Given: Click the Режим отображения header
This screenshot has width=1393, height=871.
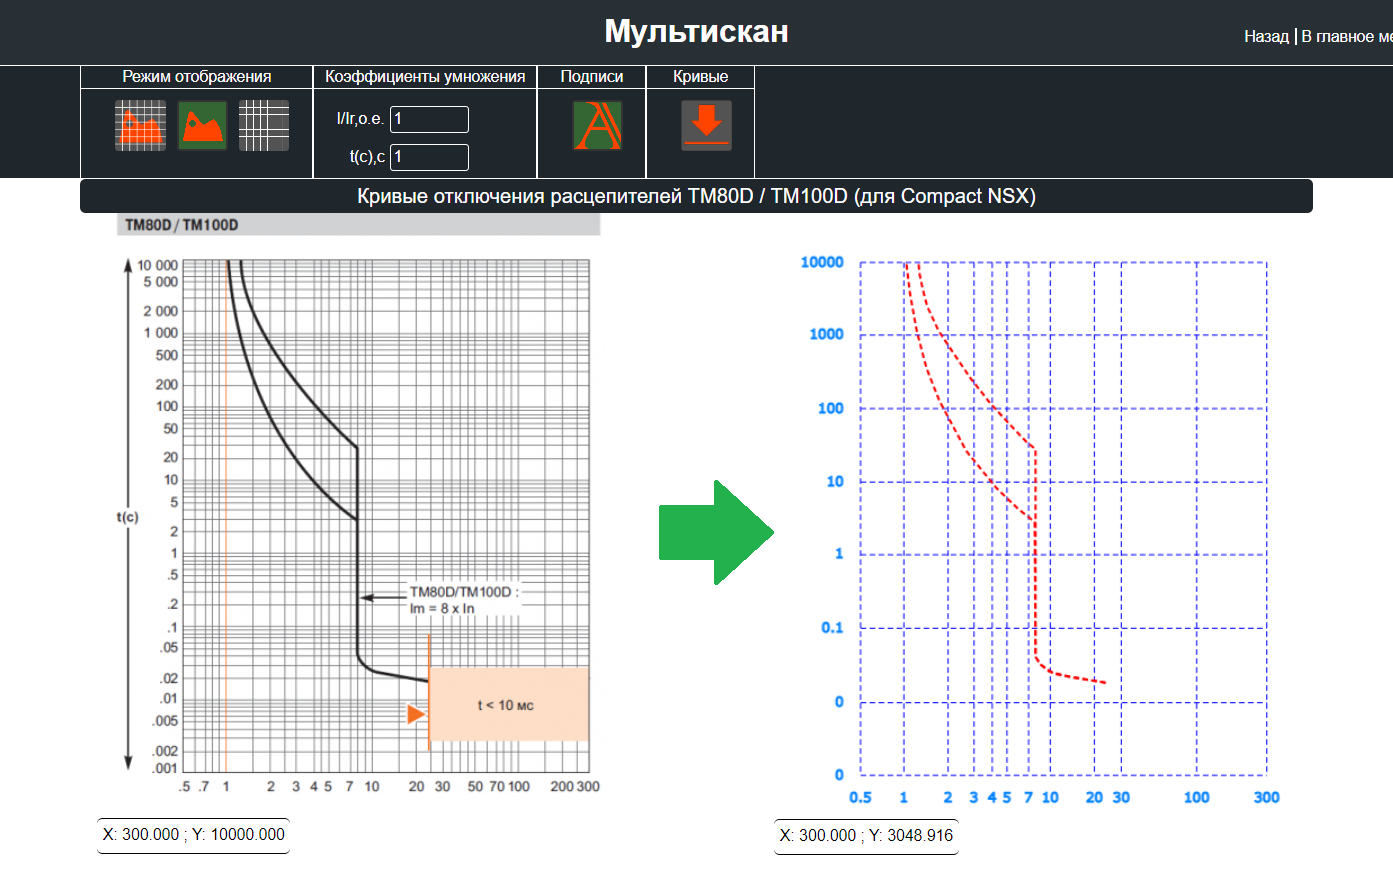Looking at the screenshot, I should (x=197, y=77).
